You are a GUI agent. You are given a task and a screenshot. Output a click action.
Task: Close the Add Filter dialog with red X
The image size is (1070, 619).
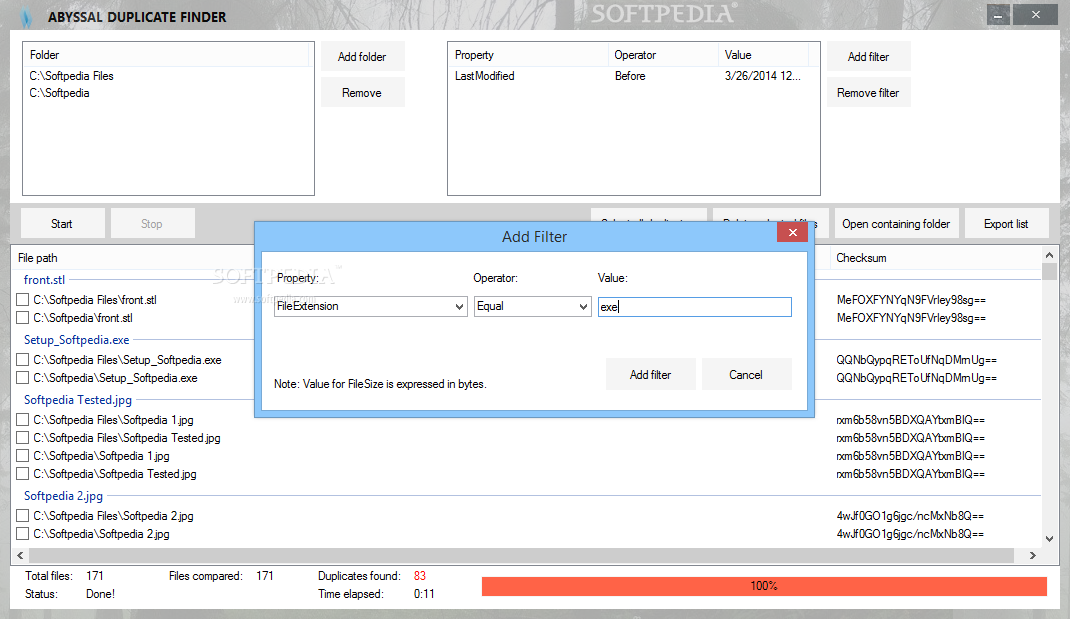pyautogui.click(x=792, y=233)
